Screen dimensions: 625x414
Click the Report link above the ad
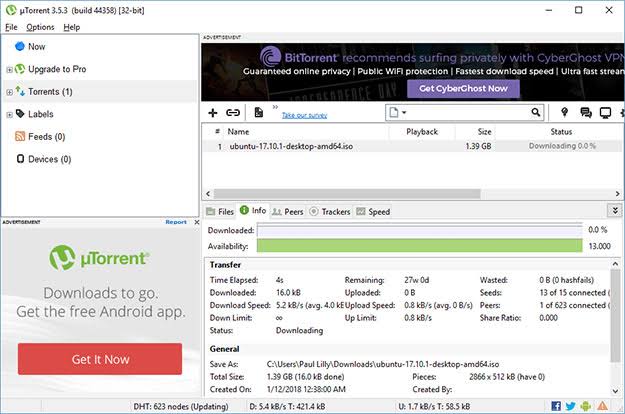176,222
